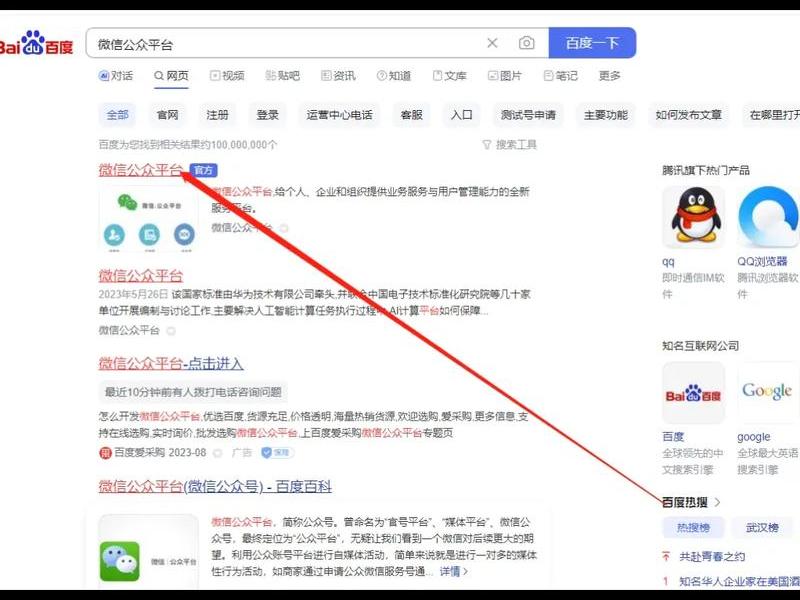Open 微信公众平台-点击进入 ad link
The image size is (800, 600).
pyautogui.click(x=171, y=364)
